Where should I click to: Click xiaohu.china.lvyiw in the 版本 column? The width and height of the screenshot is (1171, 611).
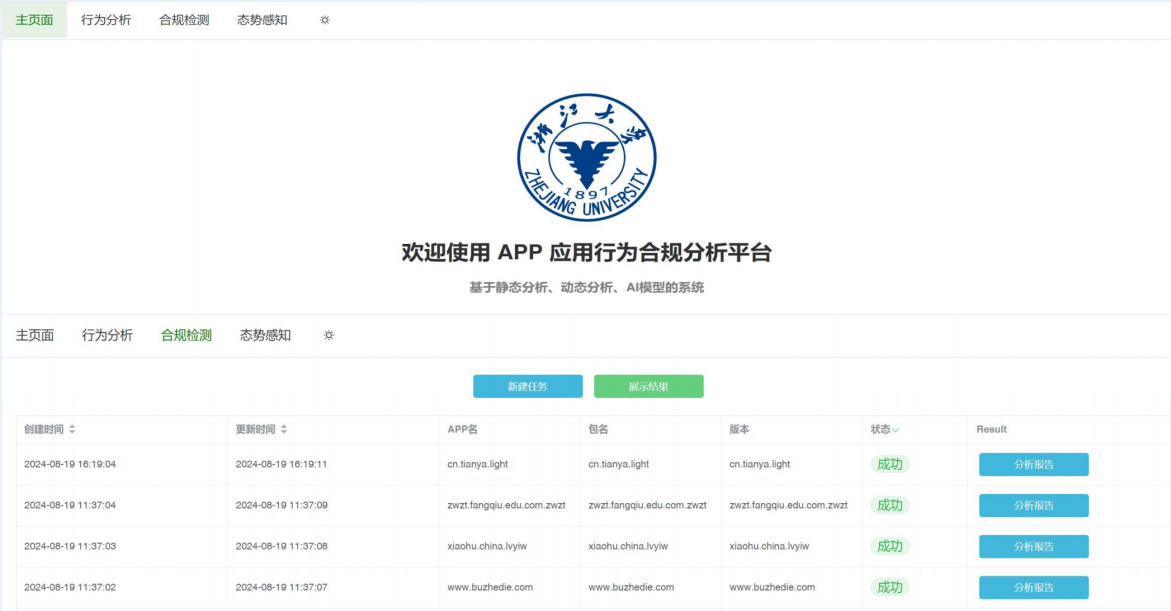coord(770,547)
